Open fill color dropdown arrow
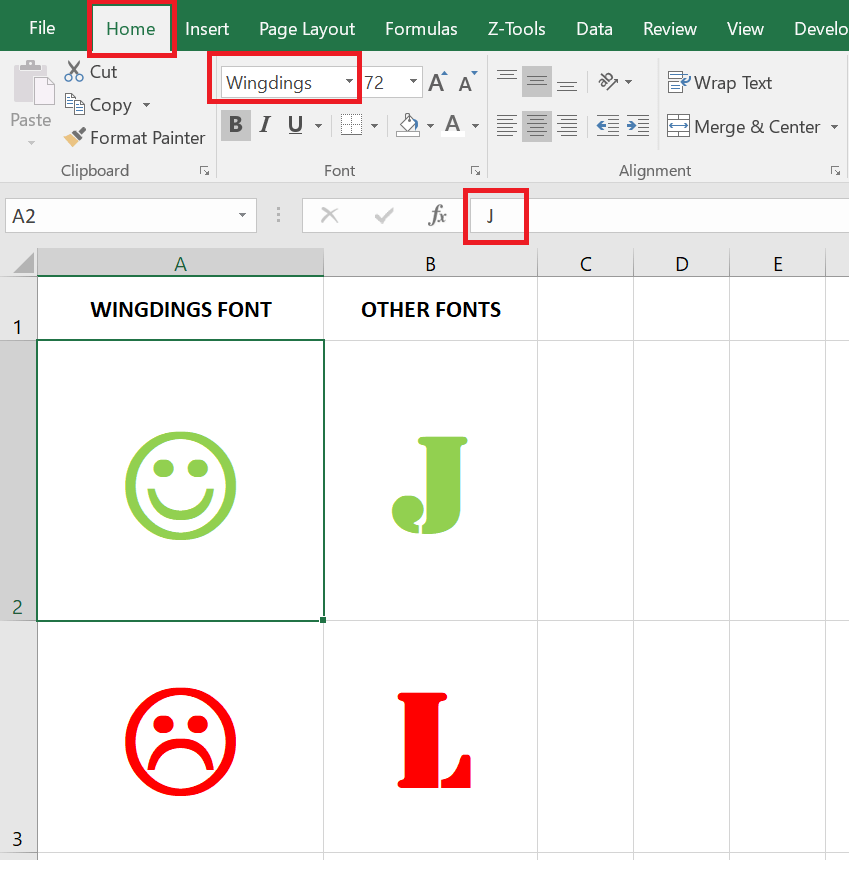858x879 pixels. coord(430,126)
